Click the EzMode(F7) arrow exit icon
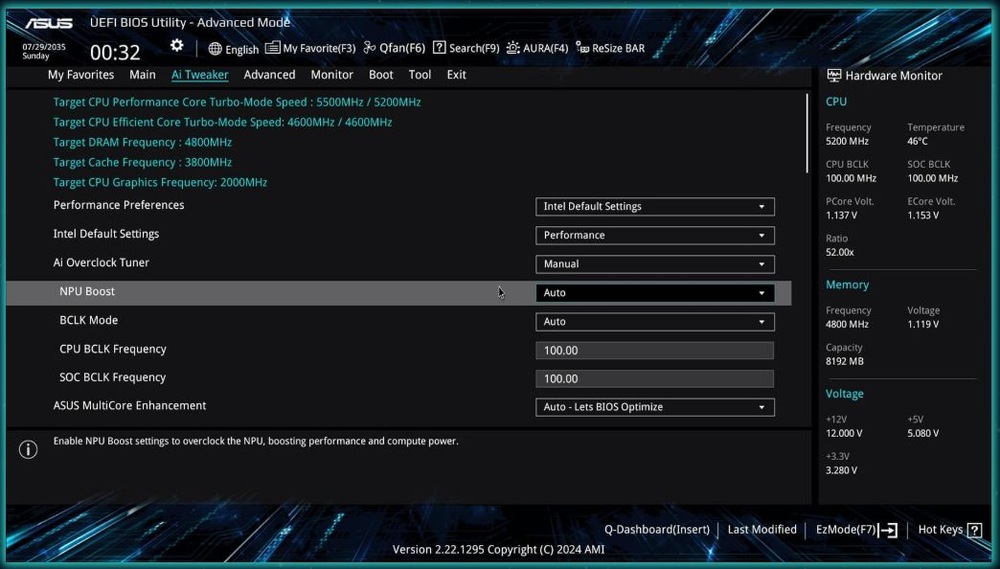The image size is (1000, 569). 888,530
